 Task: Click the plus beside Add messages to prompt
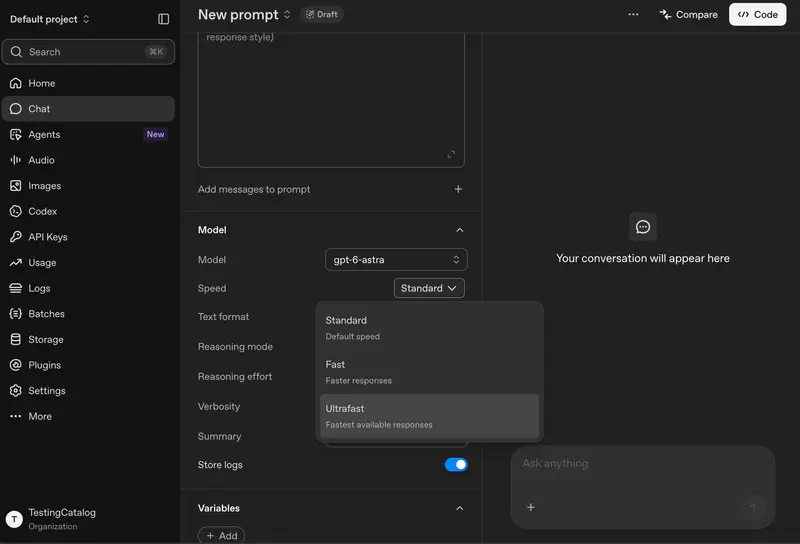458,189
